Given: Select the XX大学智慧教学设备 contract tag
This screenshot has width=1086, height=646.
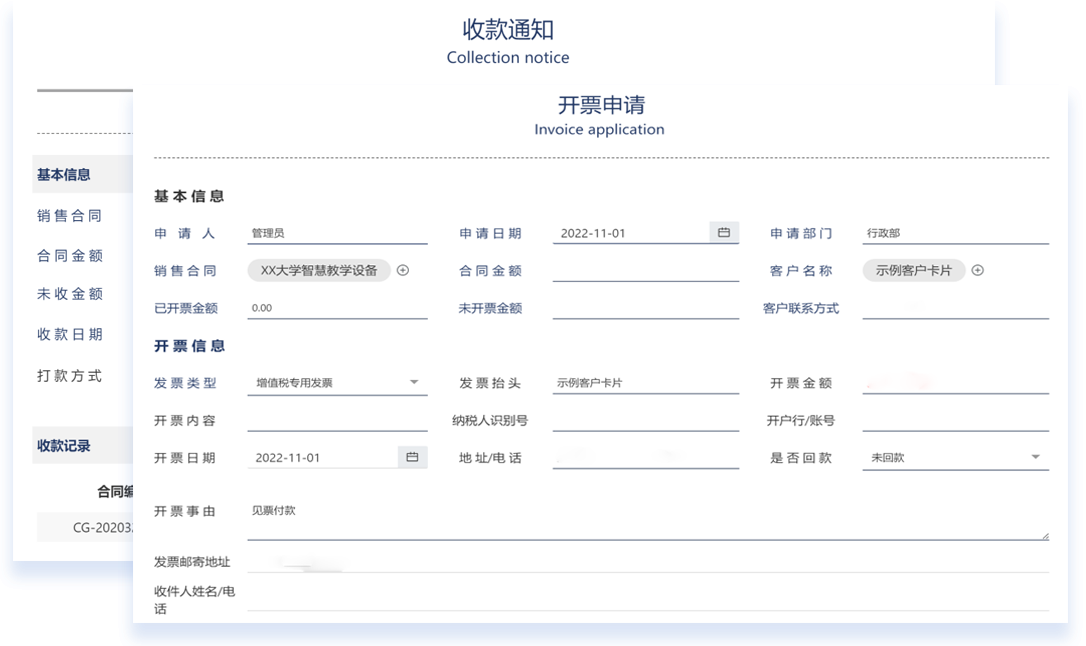Looking at the screenshot, I should tap(319, 270).
